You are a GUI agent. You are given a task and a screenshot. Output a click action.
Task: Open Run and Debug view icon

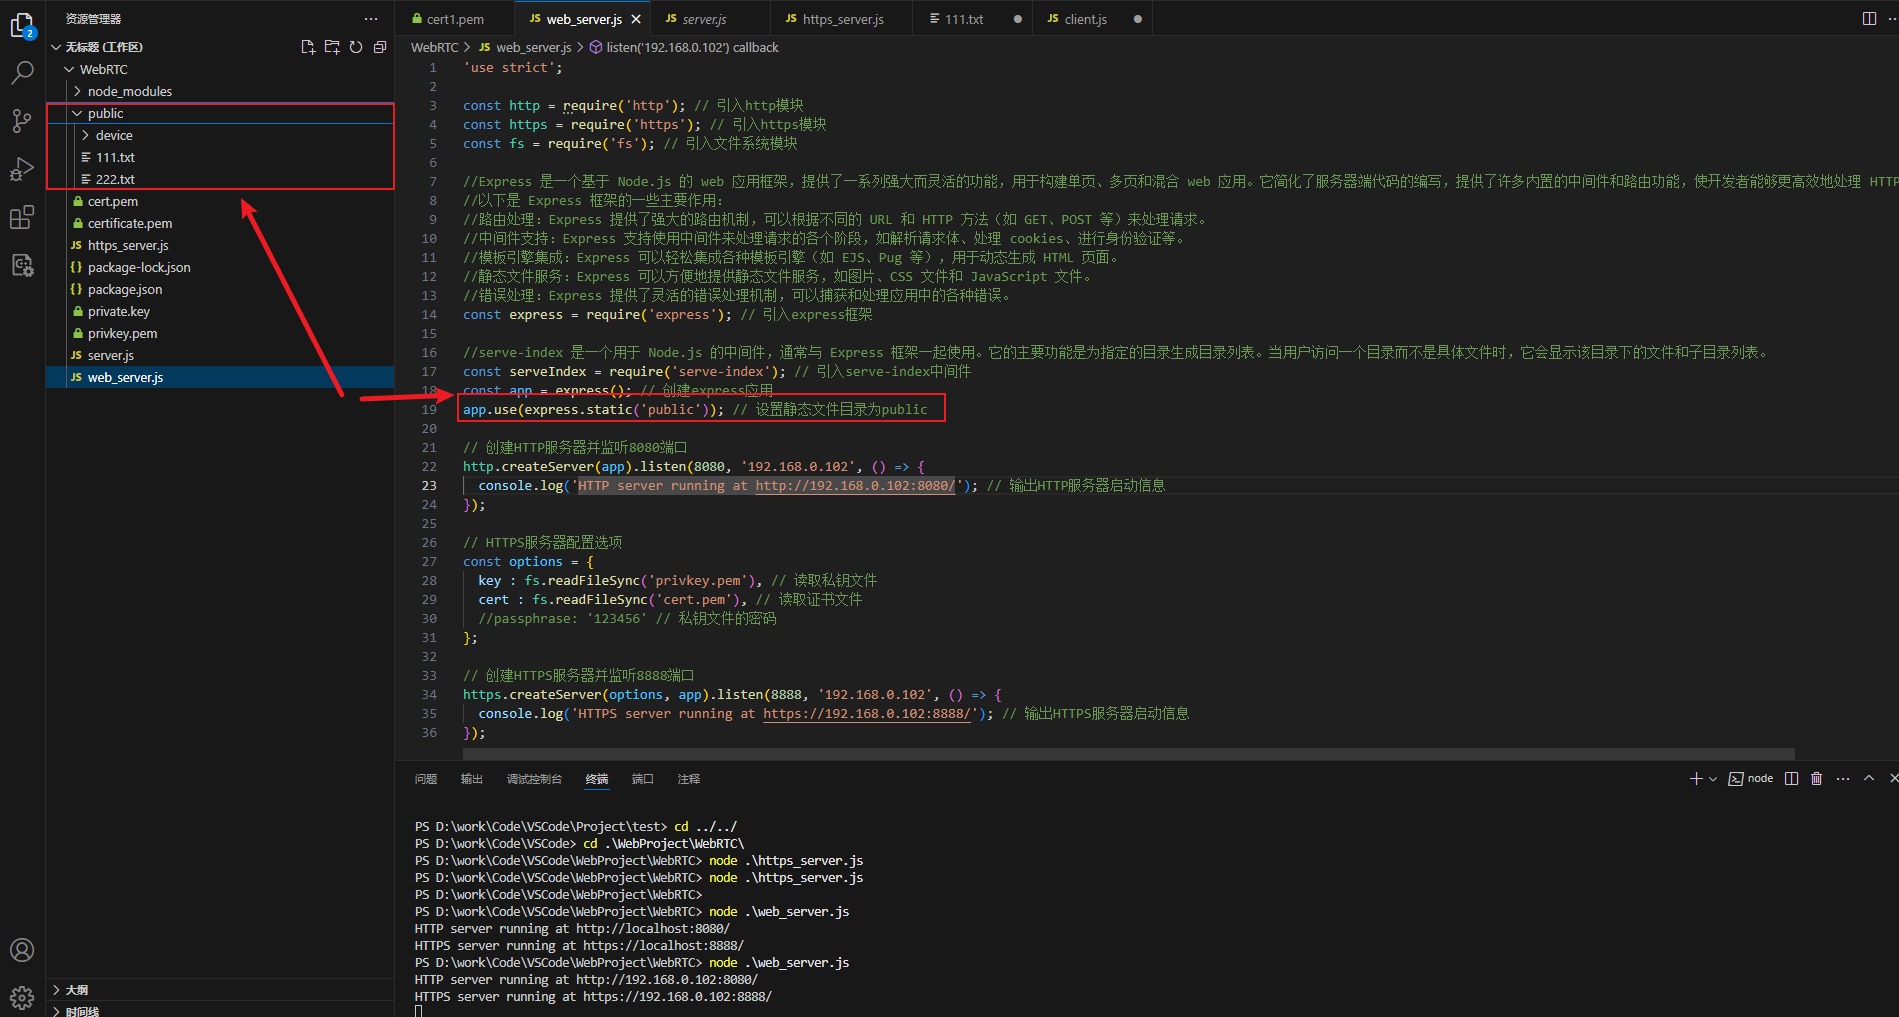22,169
